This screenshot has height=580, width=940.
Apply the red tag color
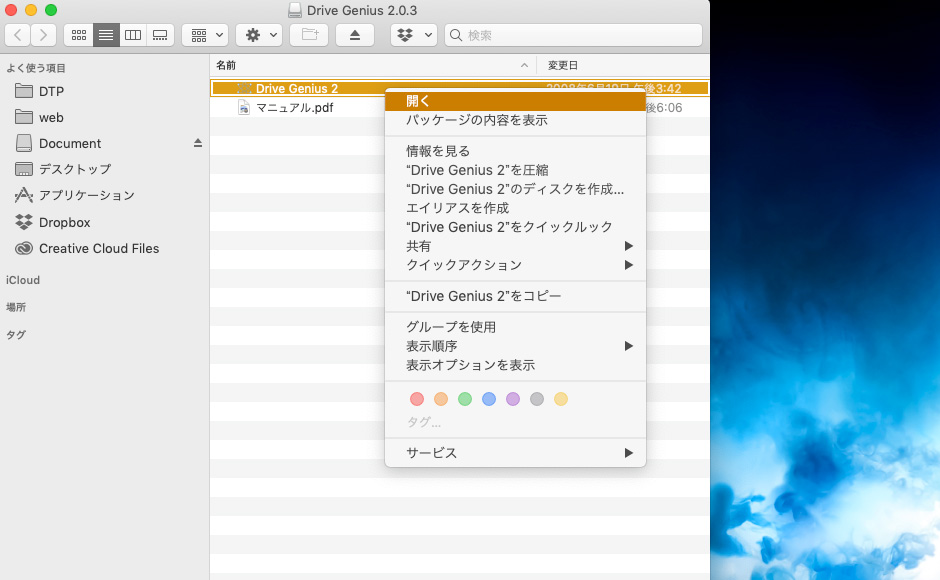click(x=417, y=399)
